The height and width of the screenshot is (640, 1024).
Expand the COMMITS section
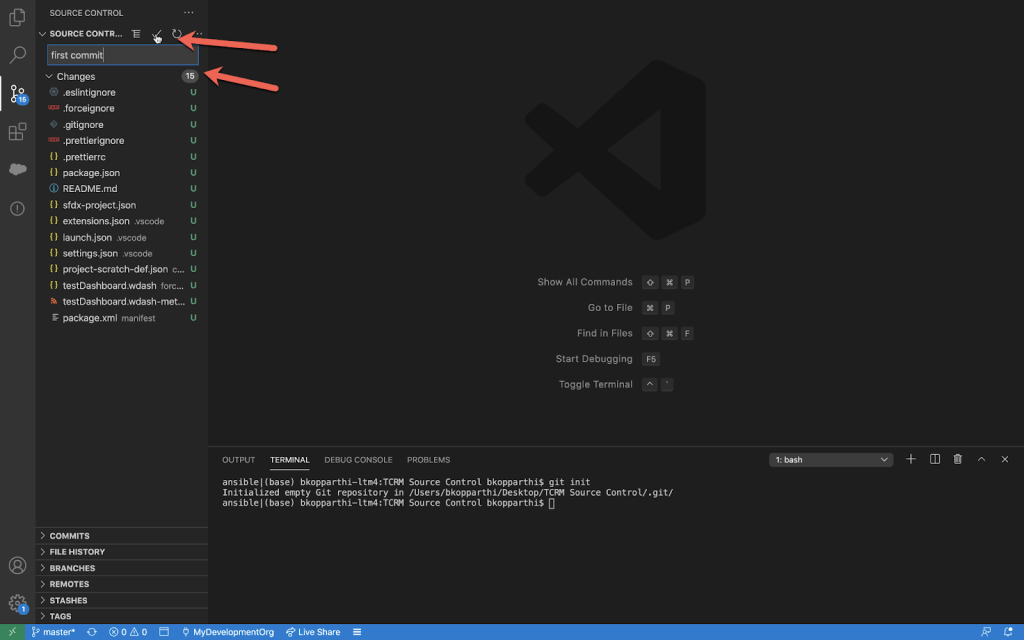click(x=69, y=536)
